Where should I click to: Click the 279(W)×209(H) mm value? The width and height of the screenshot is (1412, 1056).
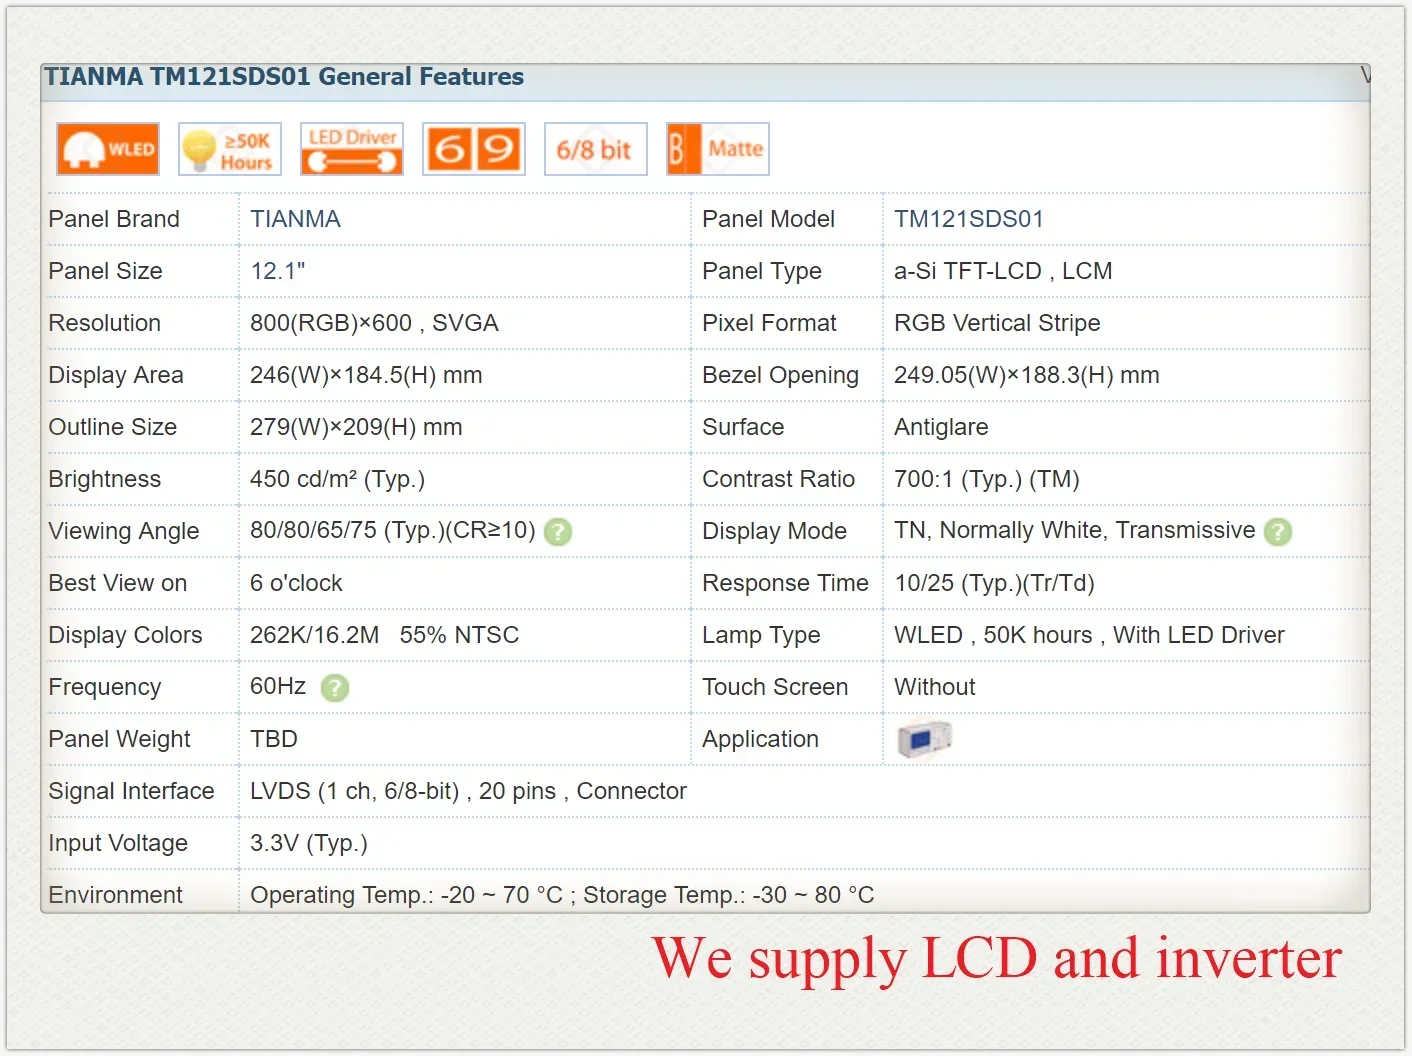[356, 427]
